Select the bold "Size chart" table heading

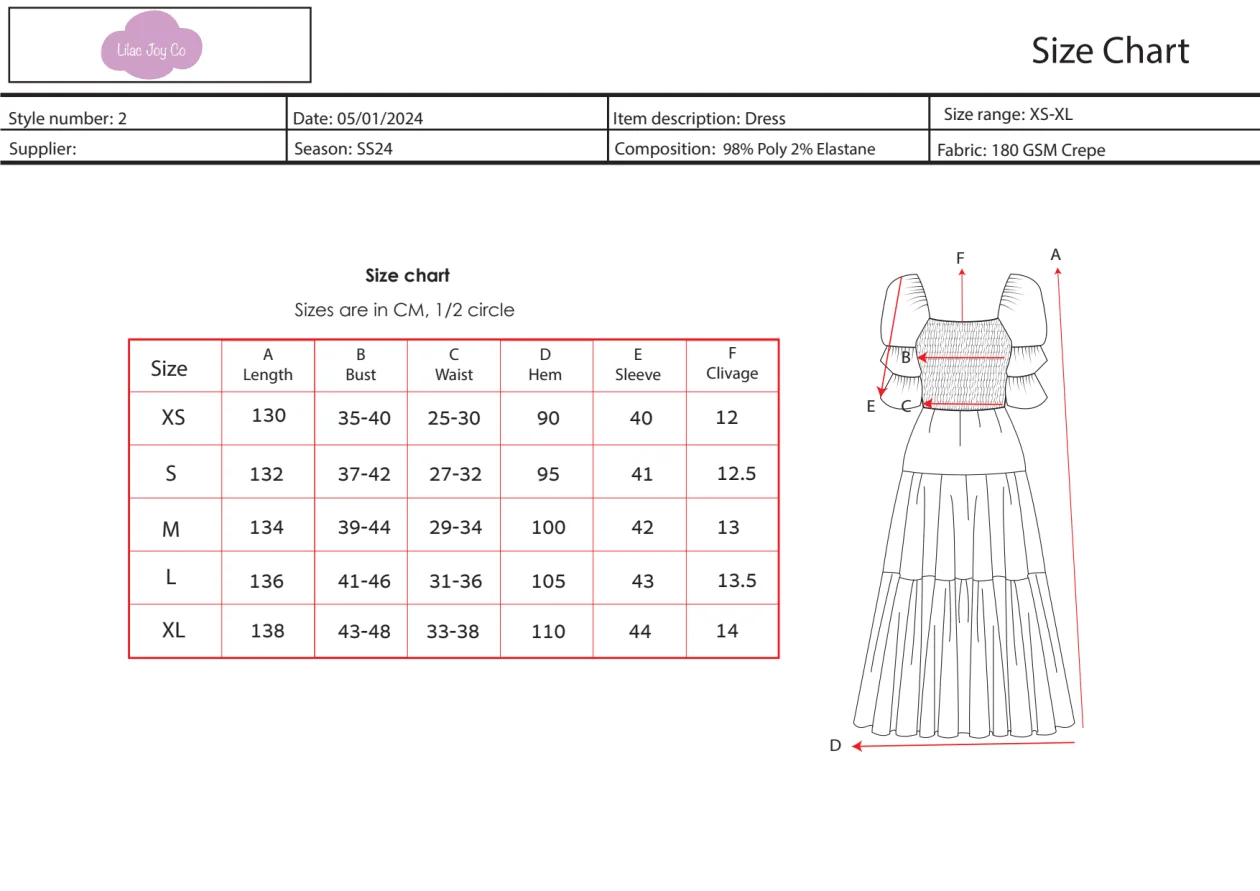pyautogui.click(x=407, y=275)
